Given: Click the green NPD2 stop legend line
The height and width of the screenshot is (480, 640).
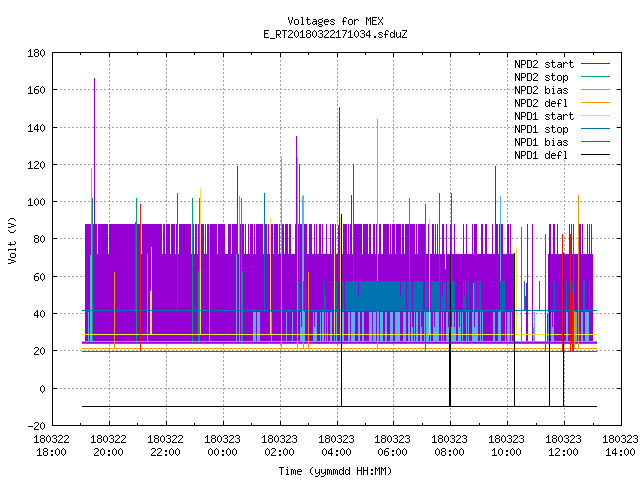Looking at the screenshot, I should (x=595, y=76).
